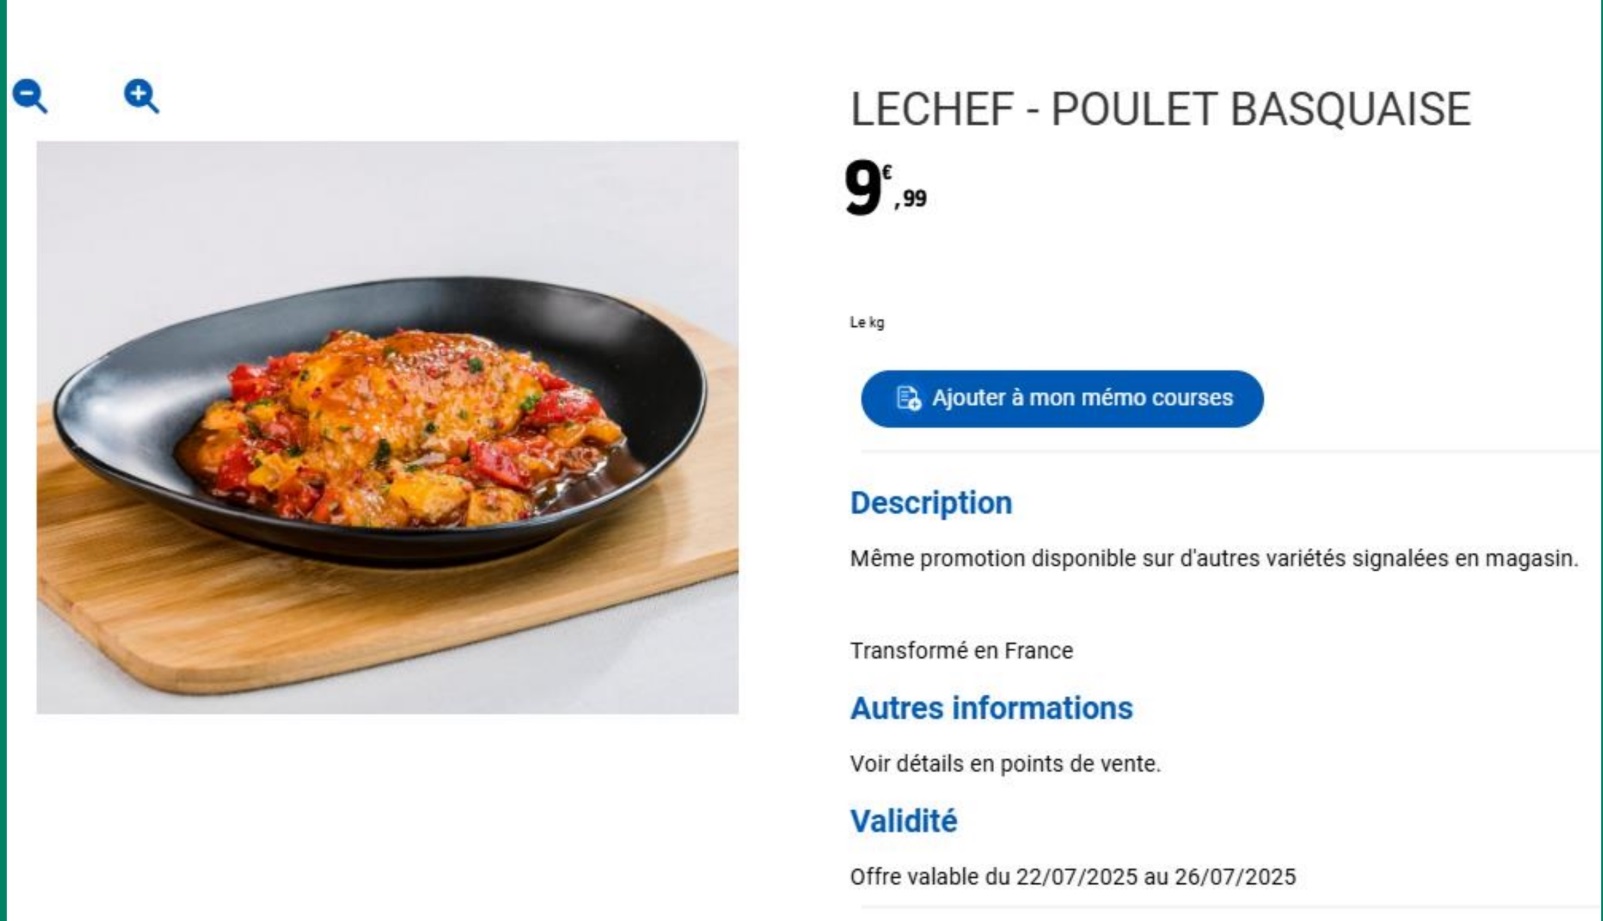Click the Description section heading

tap(931, 502)
